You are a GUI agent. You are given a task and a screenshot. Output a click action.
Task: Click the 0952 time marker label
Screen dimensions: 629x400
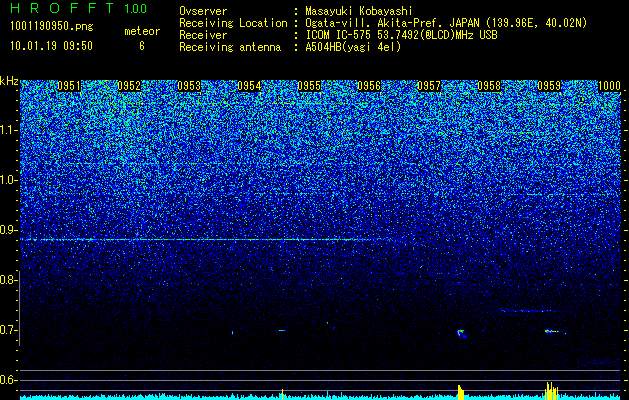tap(129, 86)
